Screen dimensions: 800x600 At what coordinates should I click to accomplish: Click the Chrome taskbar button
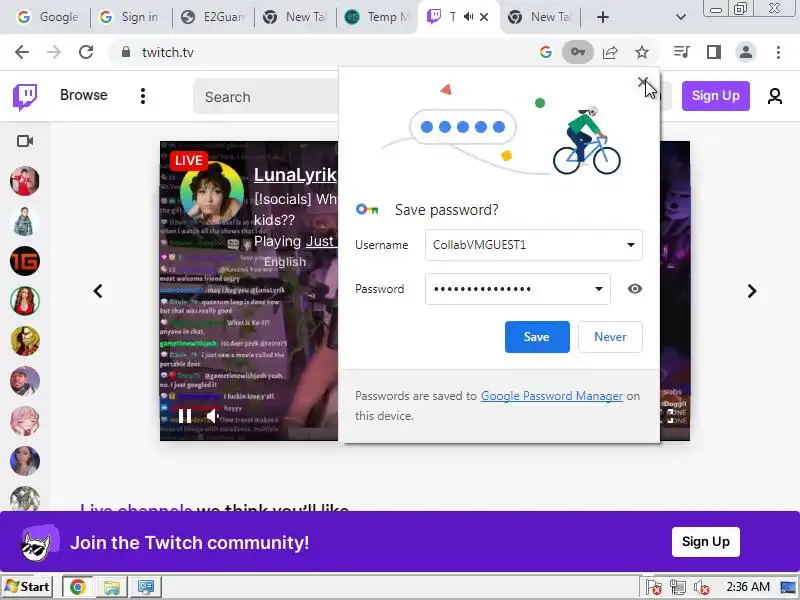[x=78, y=587]
